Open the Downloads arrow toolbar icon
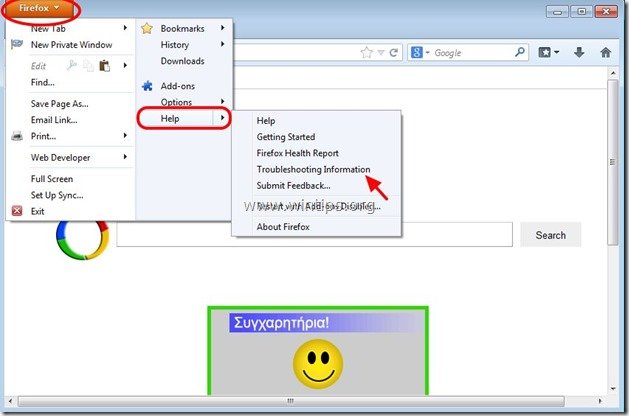Viewport: 629px width, 416px height. [579, 52]
